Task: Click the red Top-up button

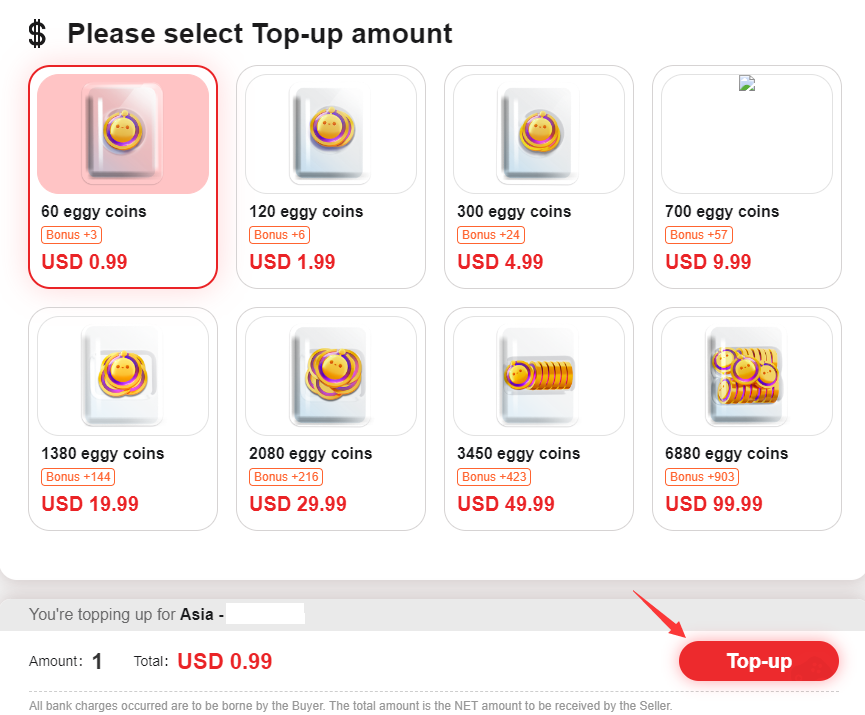Action: click(759, 661)
